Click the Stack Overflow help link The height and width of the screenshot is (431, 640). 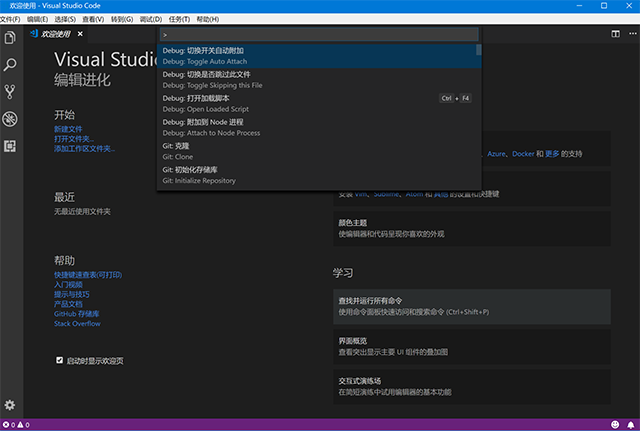(77, 324)
